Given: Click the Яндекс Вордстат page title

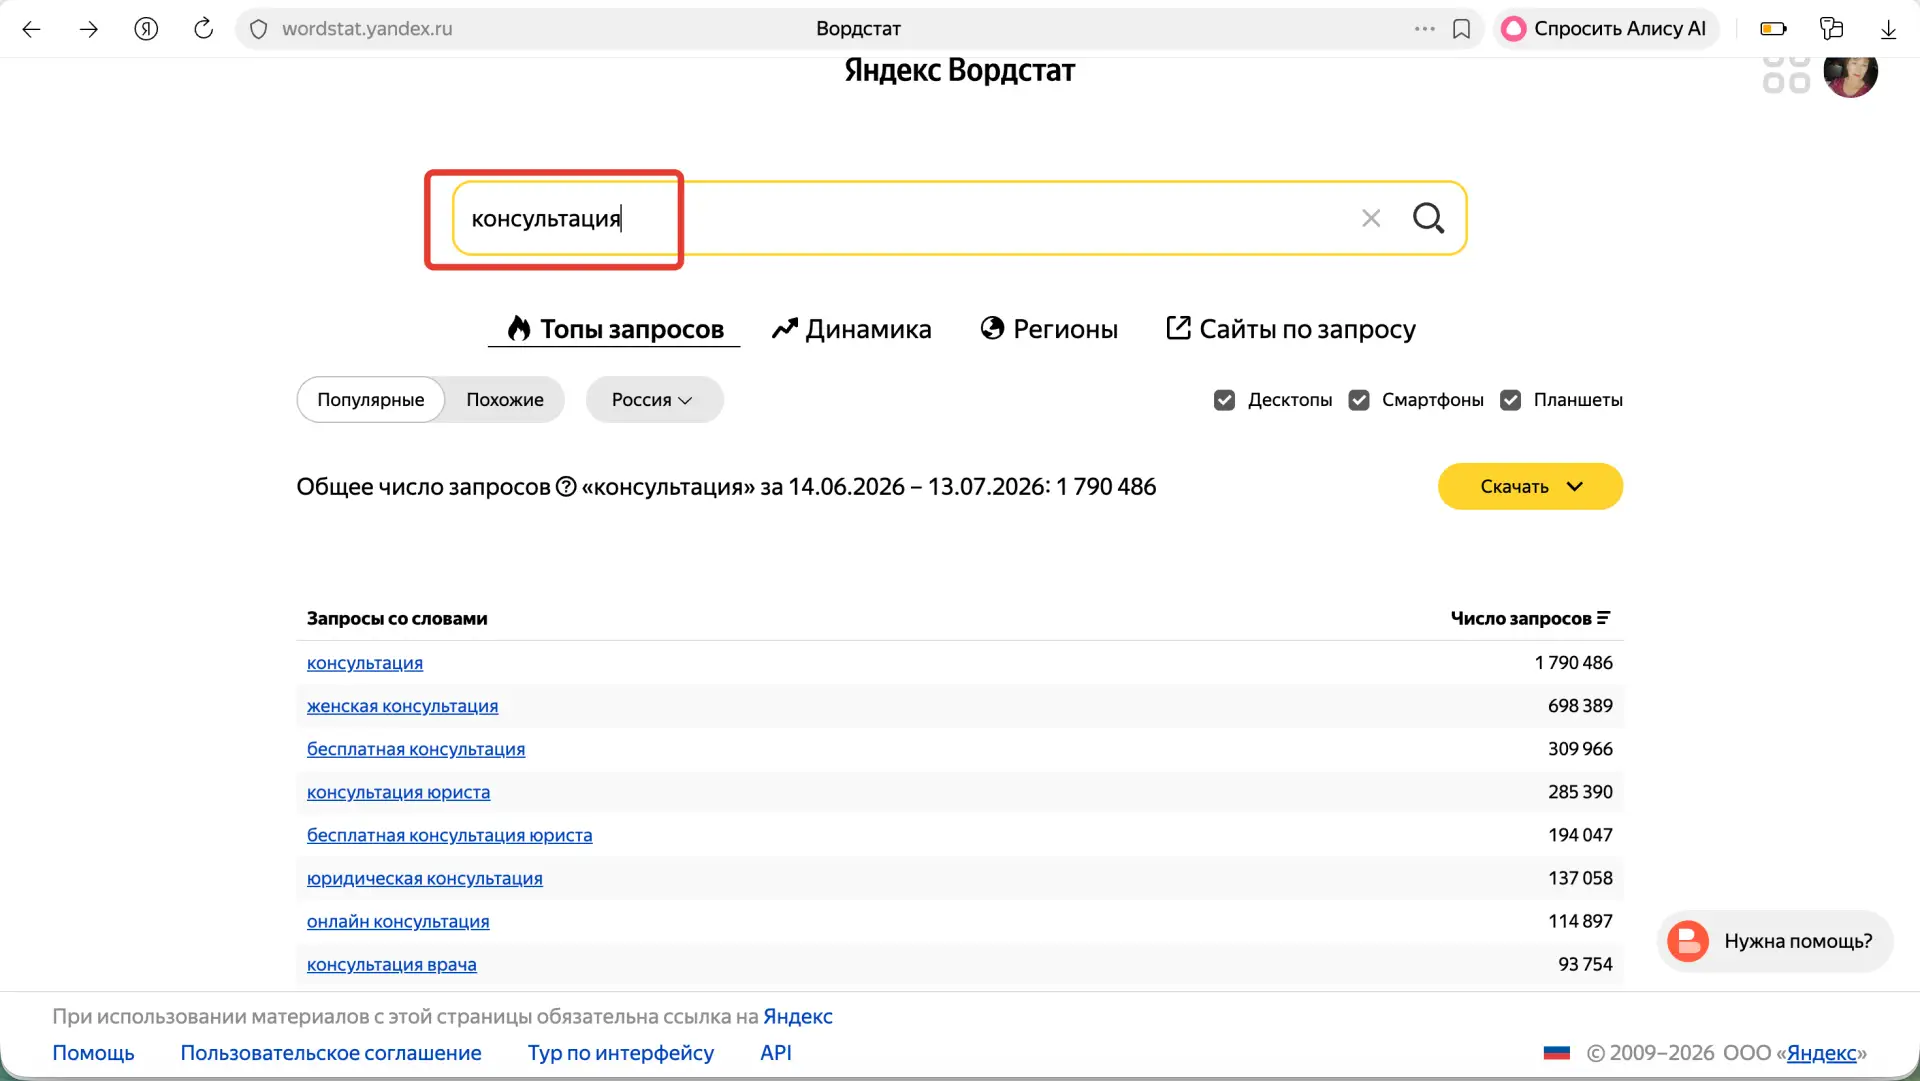Looking at the screenshot, I should click(960, 70).
